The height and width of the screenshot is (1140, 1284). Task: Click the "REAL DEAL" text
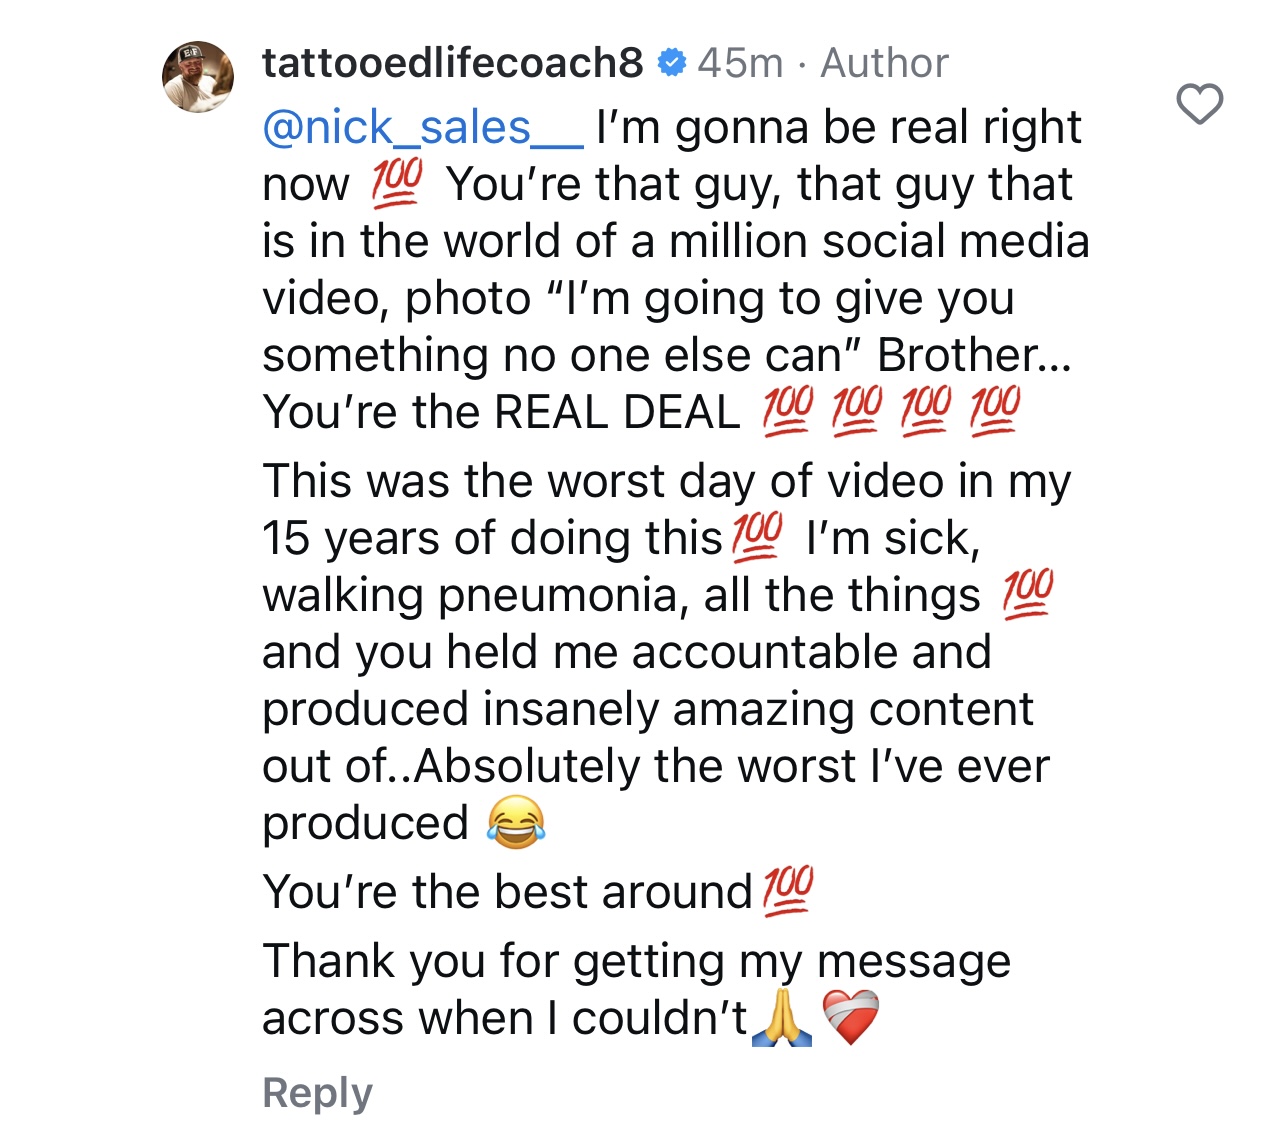click(x=617, y=413)
